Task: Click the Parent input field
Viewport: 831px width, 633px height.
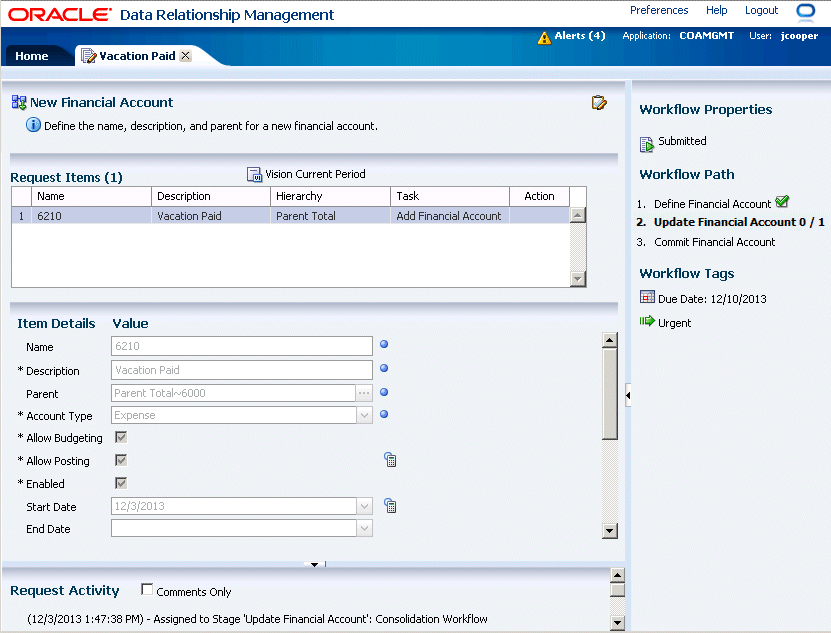Action: coord(233,393)
